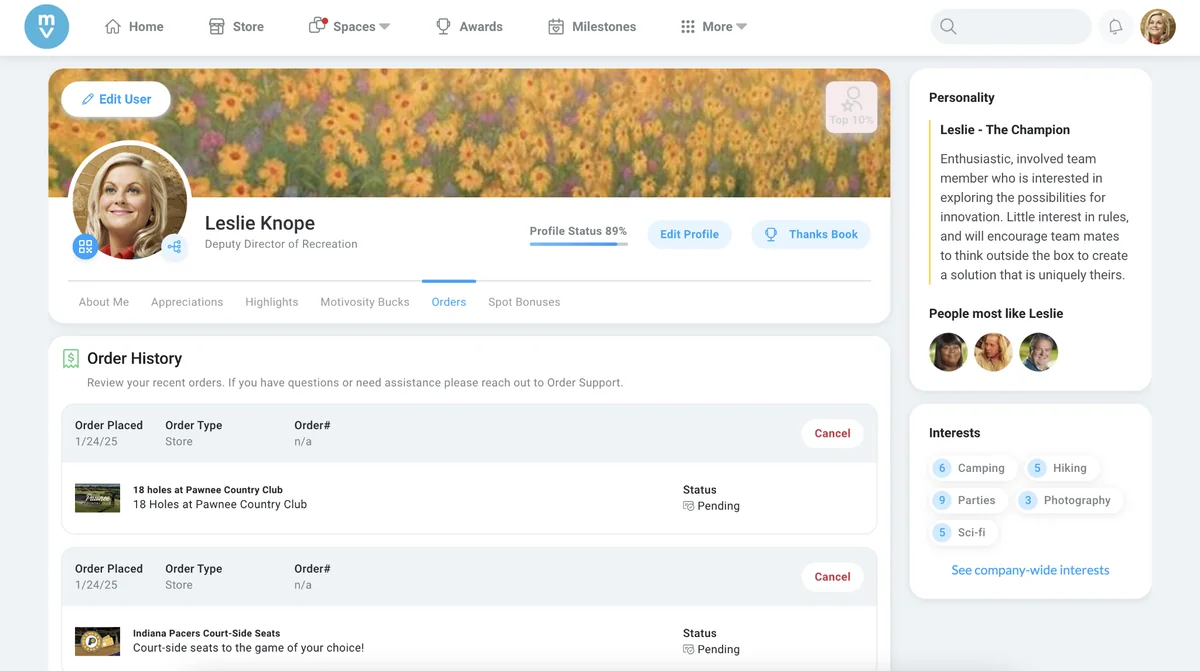Switch to the Spot Bonuses tab
Screen dimensions: 1200x671
point(524,302)
